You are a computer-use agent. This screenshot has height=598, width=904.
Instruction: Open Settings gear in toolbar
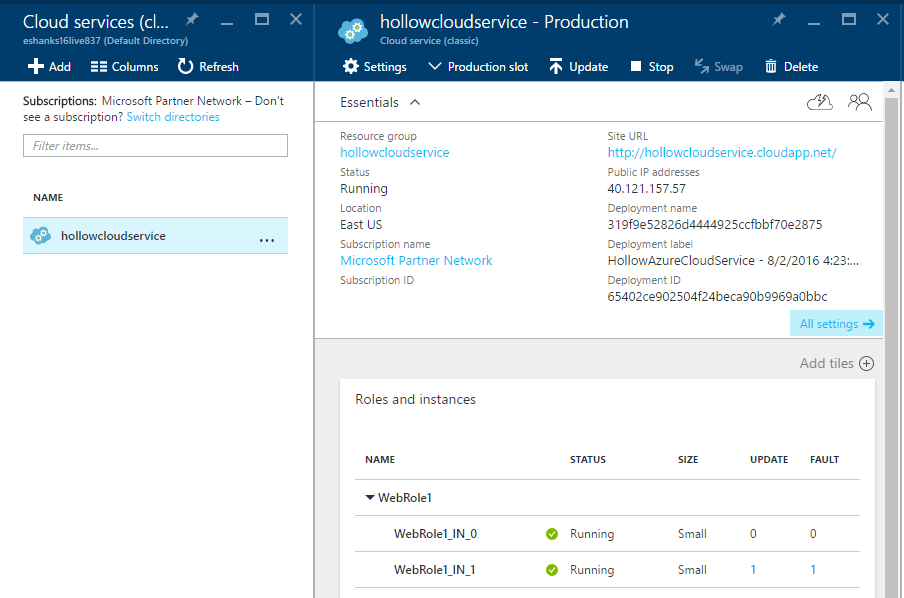351,67
